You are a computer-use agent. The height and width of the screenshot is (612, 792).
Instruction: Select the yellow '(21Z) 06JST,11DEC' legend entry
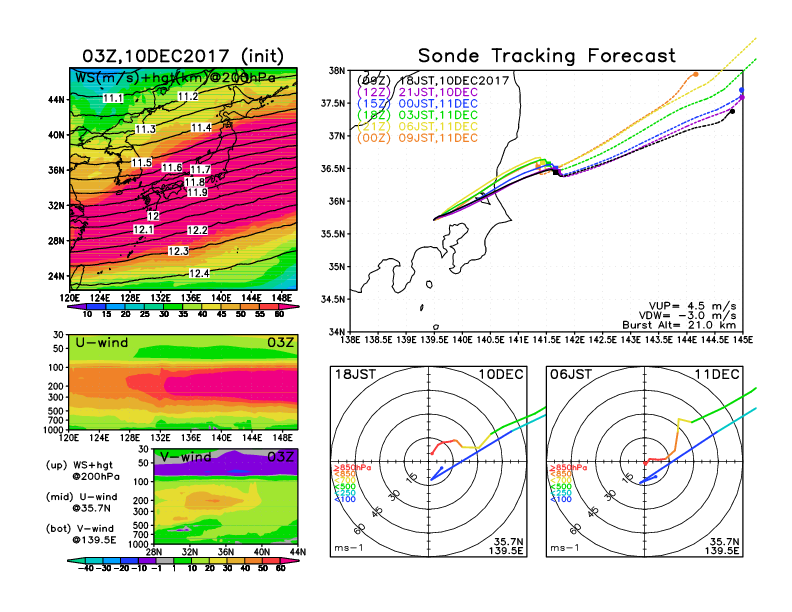point(417,127)
